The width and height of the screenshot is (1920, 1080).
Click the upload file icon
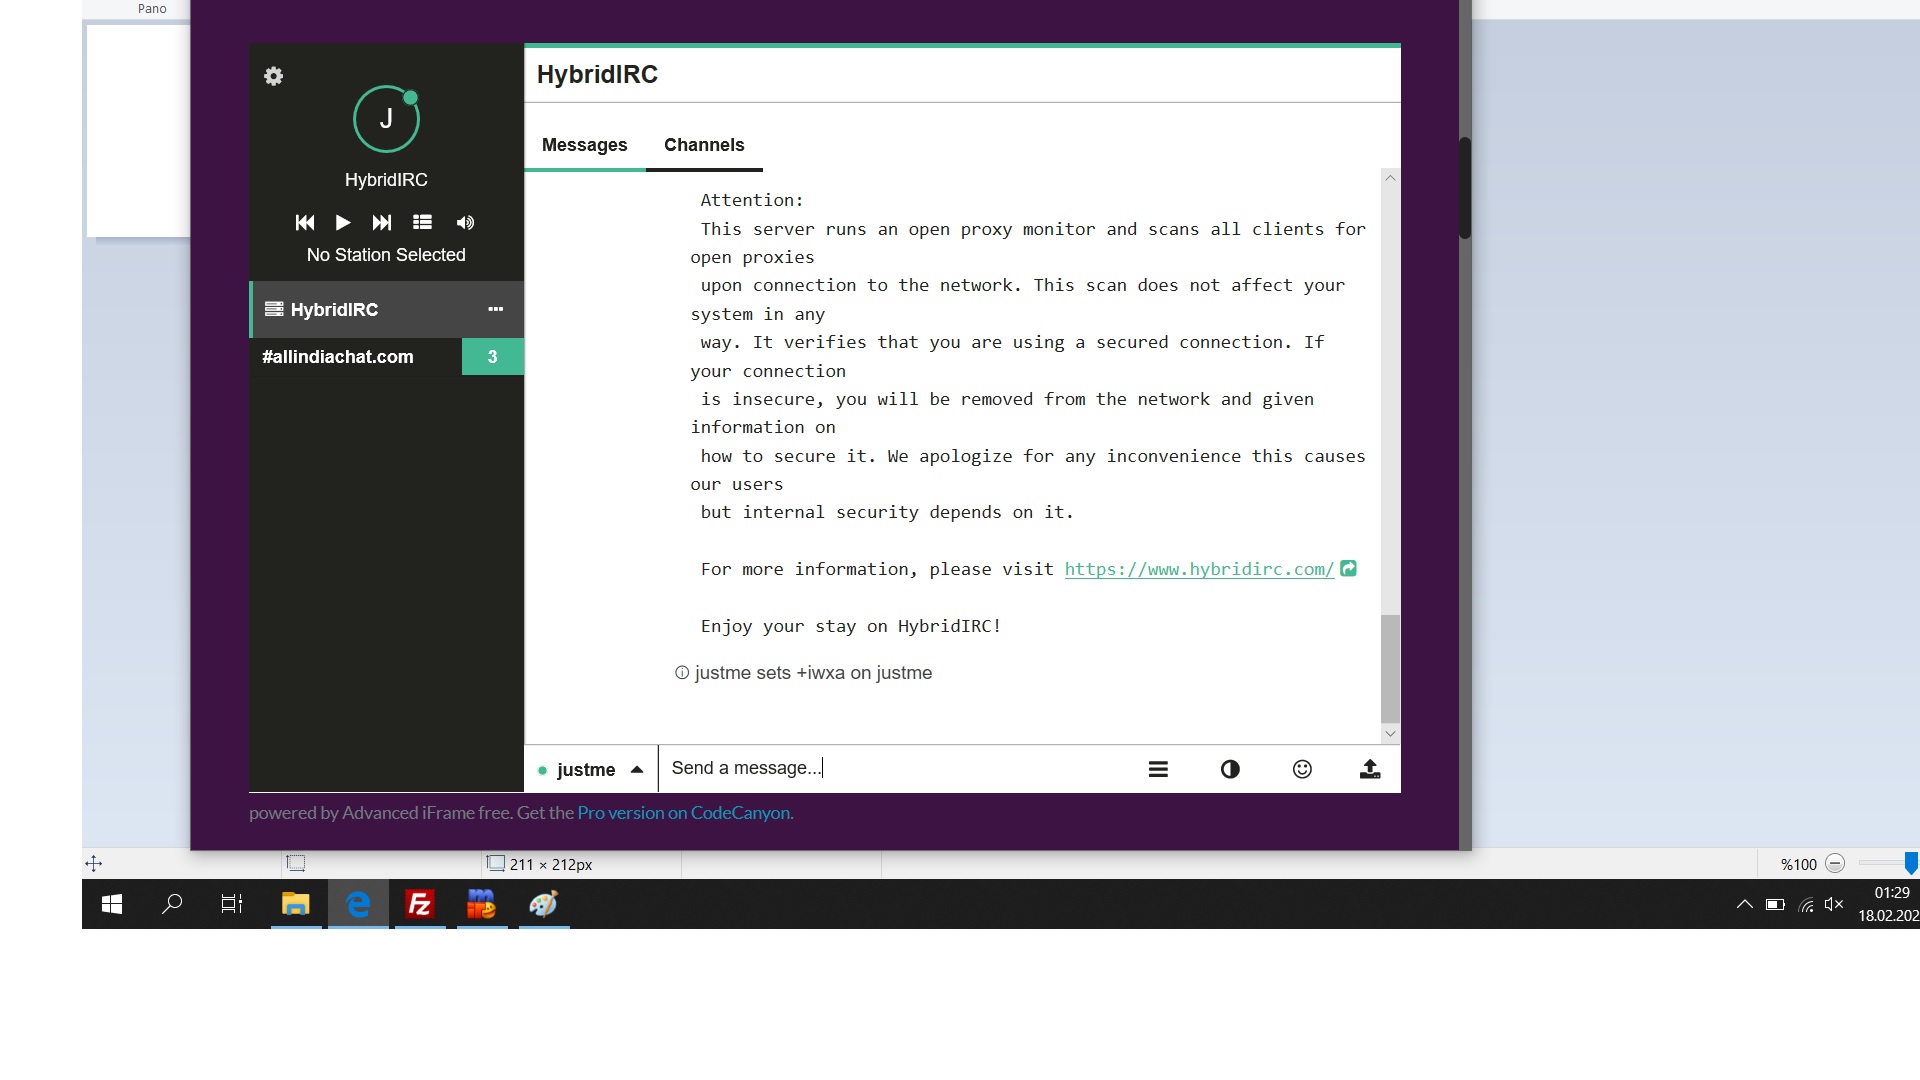coord(1370,769)
